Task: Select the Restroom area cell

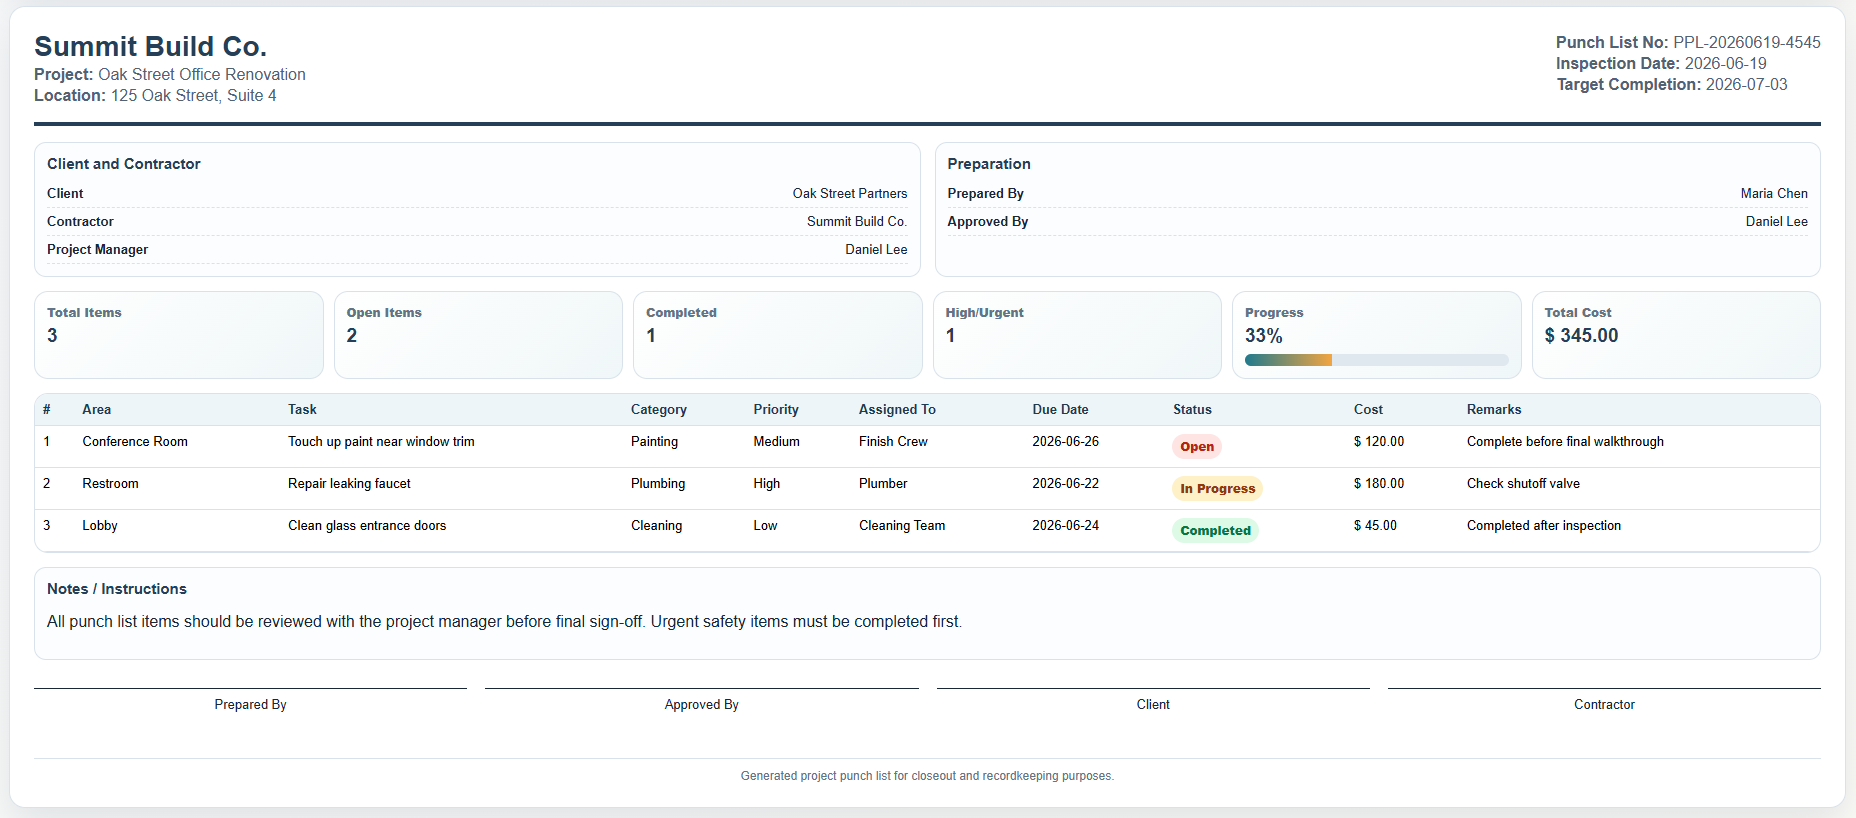Action: click(x=110, y=484)
